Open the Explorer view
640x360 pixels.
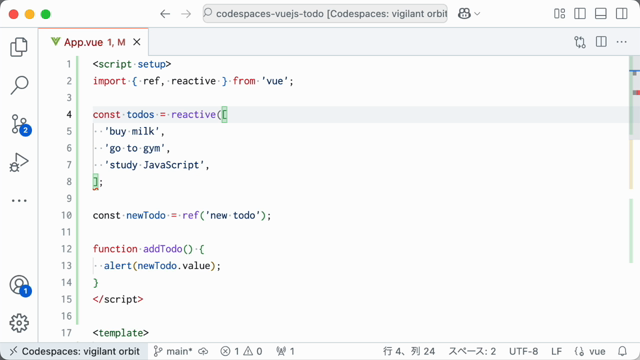click(19, 47)
